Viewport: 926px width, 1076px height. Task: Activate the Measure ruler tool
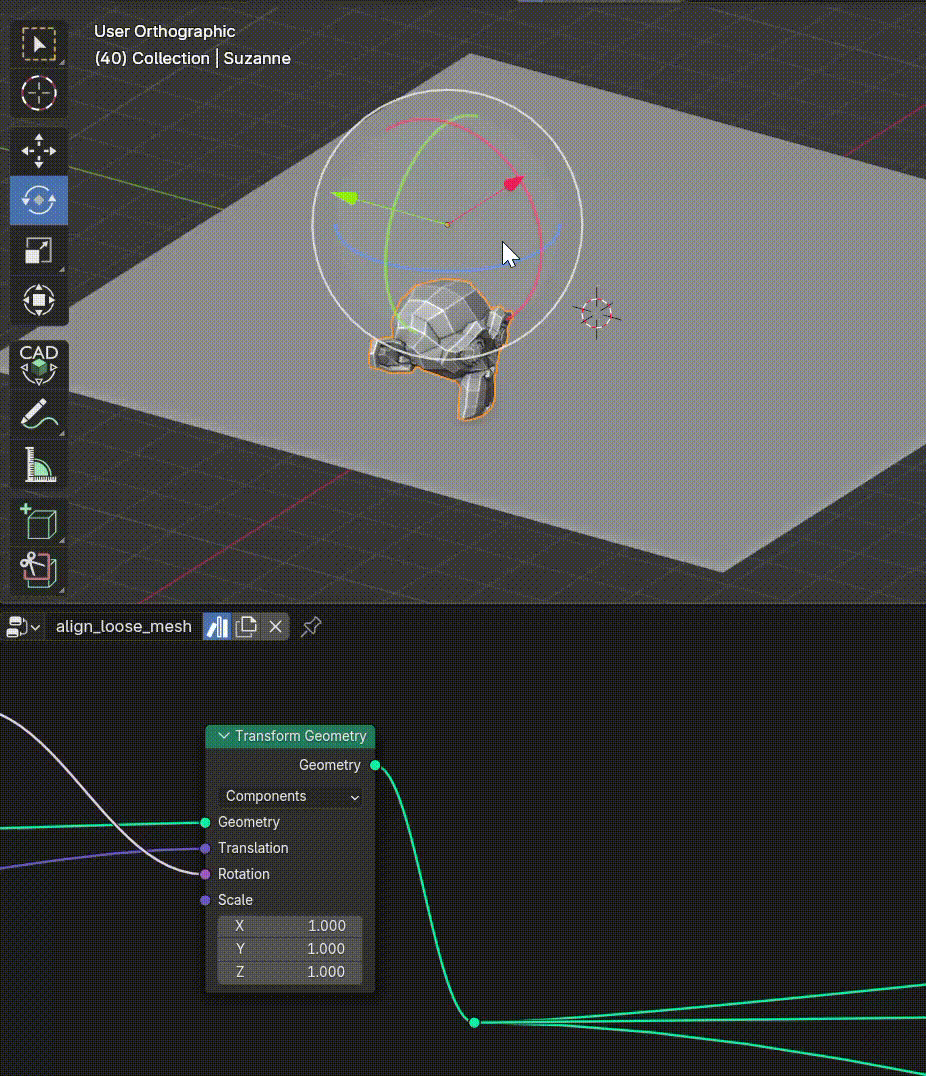pyautogui.click(x=38, y=464)
